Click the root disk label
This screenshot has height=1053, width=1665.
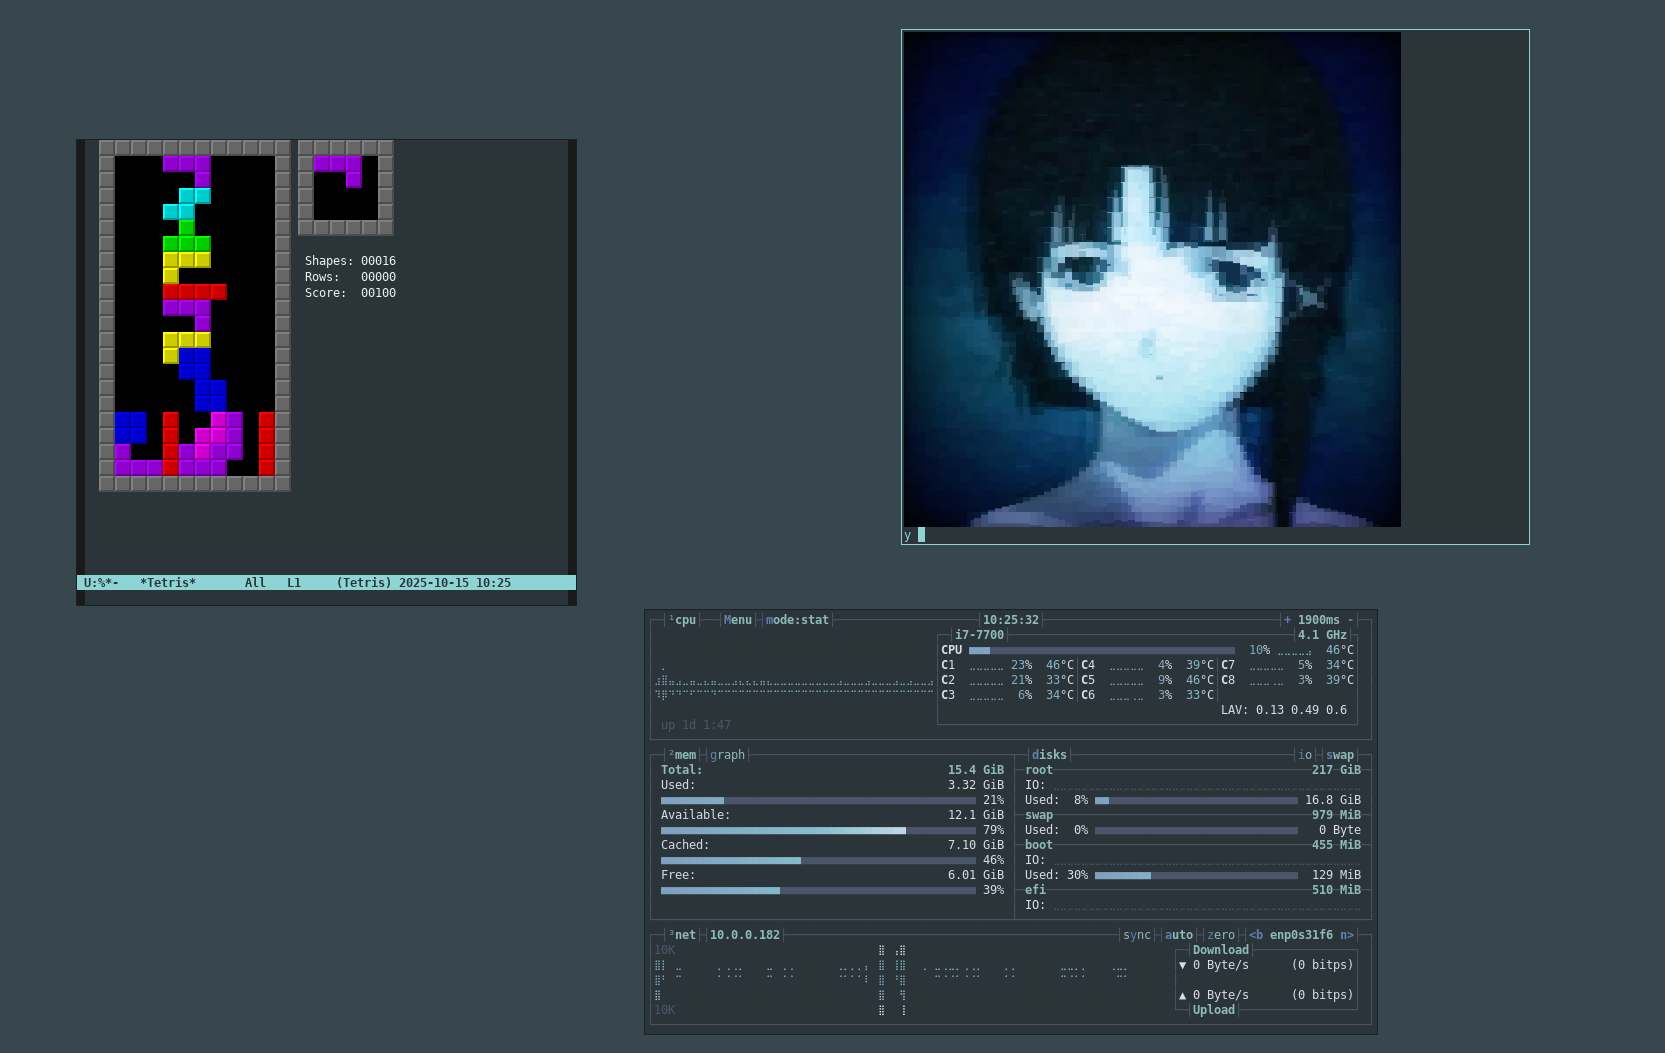click(x=1039, y=770)
